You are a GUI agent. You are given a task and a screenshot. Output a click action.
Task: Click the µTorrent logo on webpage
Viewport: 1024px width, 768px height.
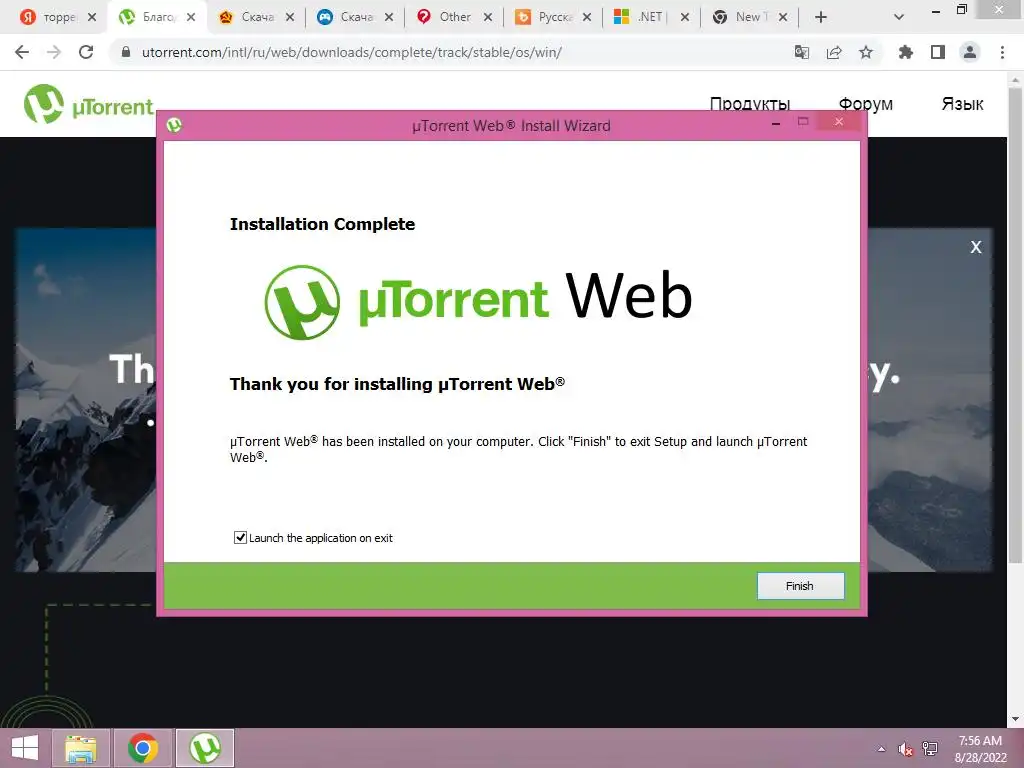(x=88, y=104)
